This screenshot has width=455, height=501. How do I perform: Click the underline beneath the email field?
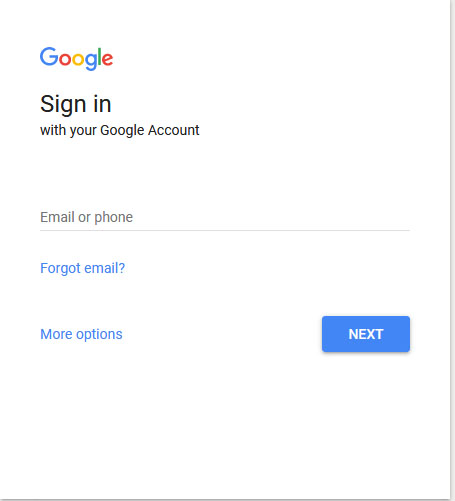tap(225, 230)
